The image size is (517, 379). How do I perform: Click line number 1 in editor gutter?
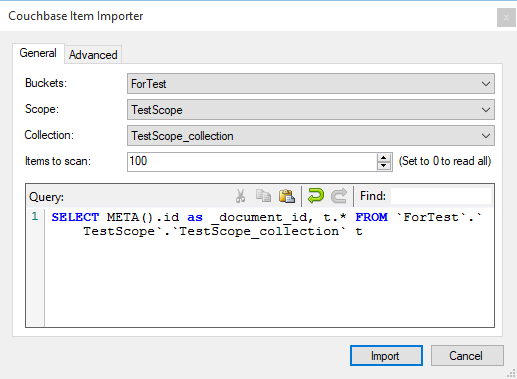tap(35, 217)
